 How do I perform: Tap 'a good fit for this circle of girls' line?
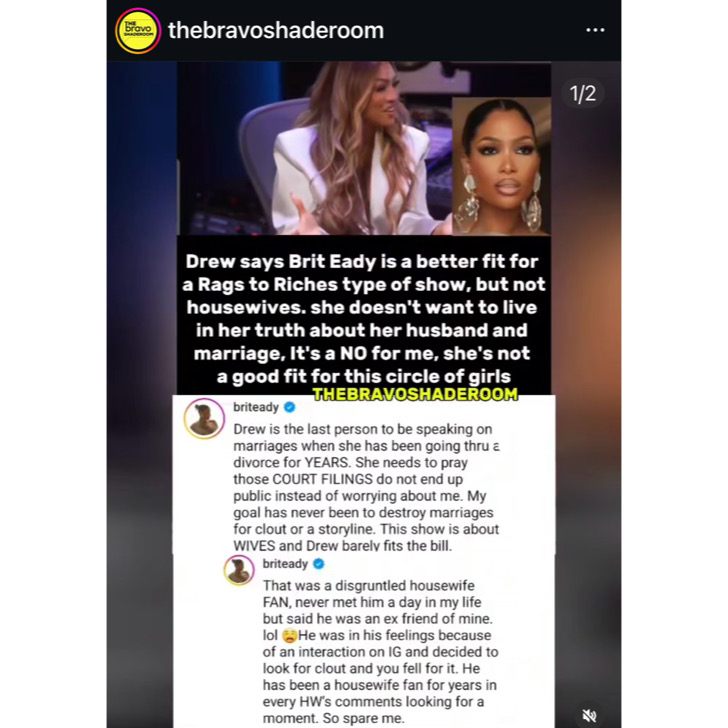(x=364, y=376)
